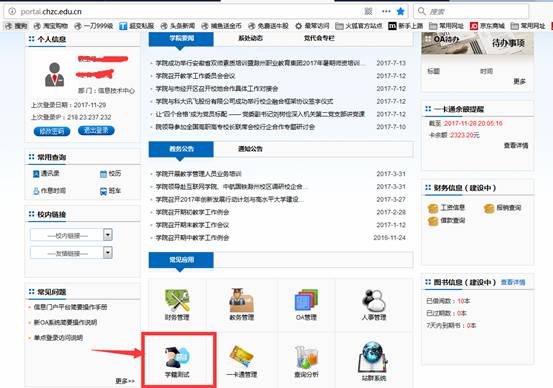The height and width of the screenshot is (388, 553).
Task: Switch to the 教务公告 tab
Action: [x=181, y=149]
